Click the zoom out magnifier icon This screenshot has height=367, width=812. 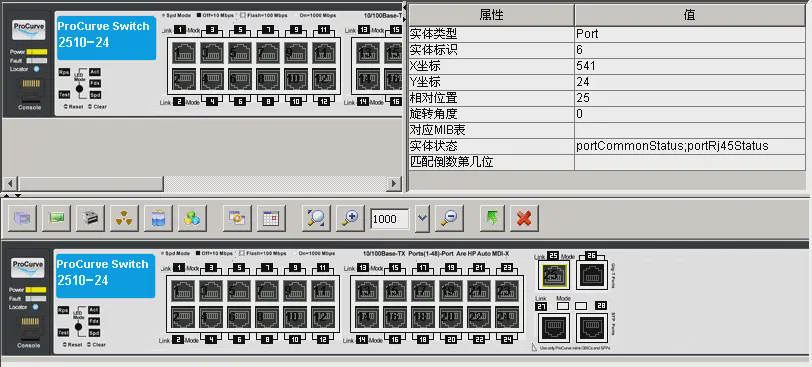pyautogui.click(x=450, y=218)
